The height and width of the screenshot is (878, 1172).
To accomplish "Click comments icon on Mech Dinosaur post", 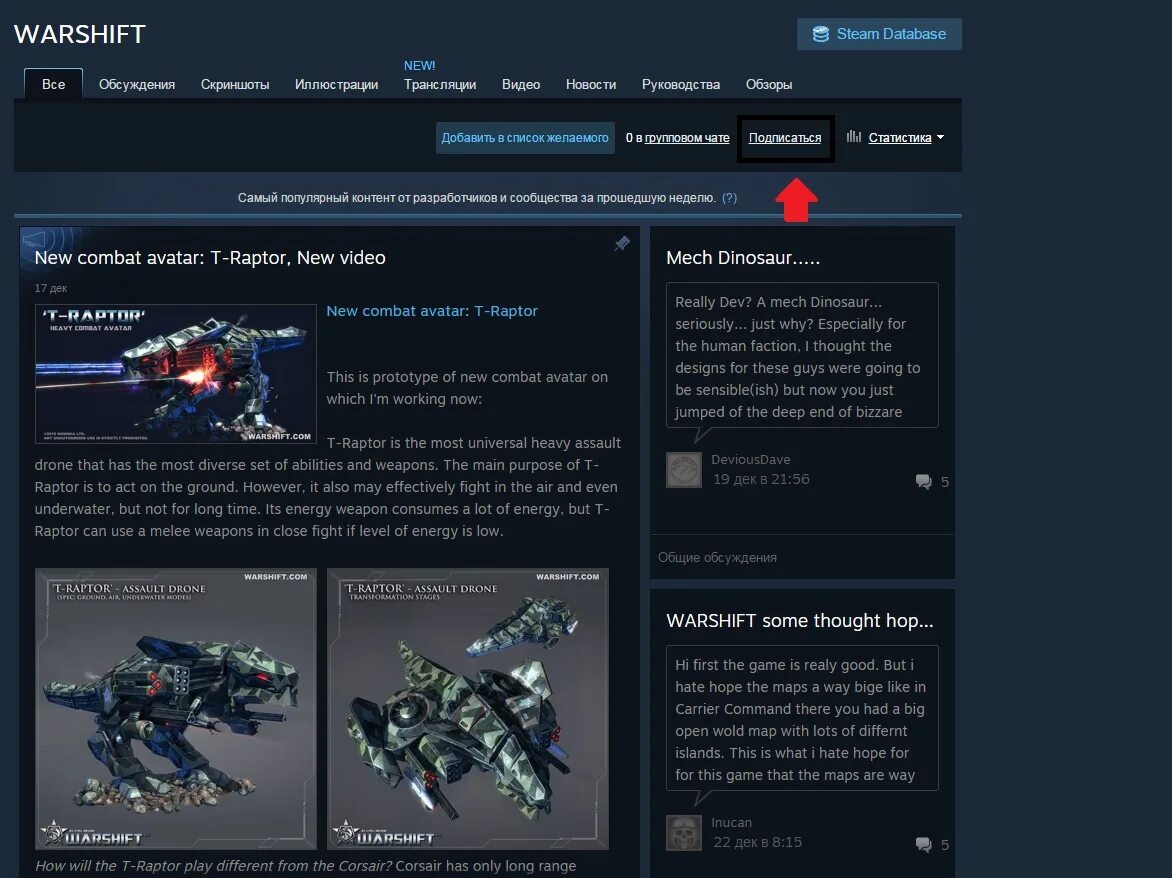I will [924, 482].
